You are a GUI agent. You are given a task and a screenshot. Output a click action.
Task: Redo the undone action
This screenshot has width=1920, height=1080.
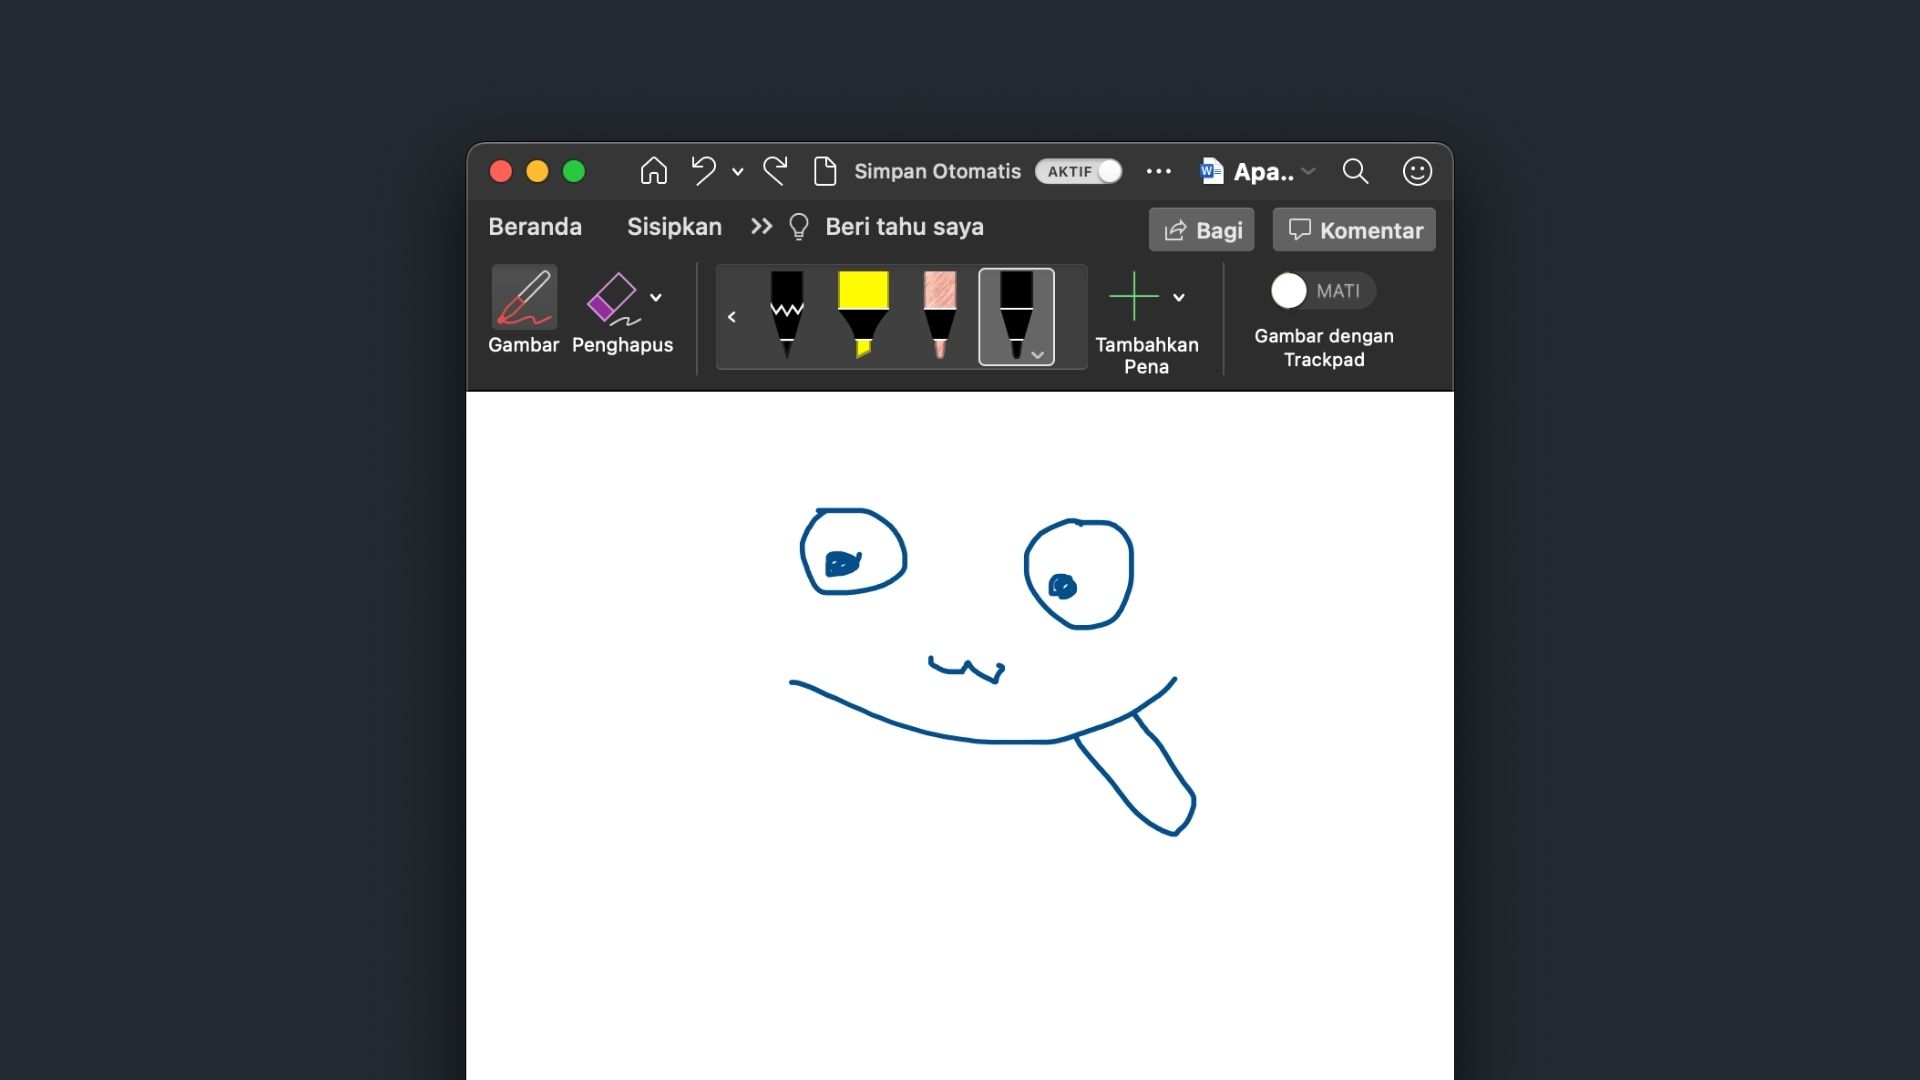(x=776, y=171)
